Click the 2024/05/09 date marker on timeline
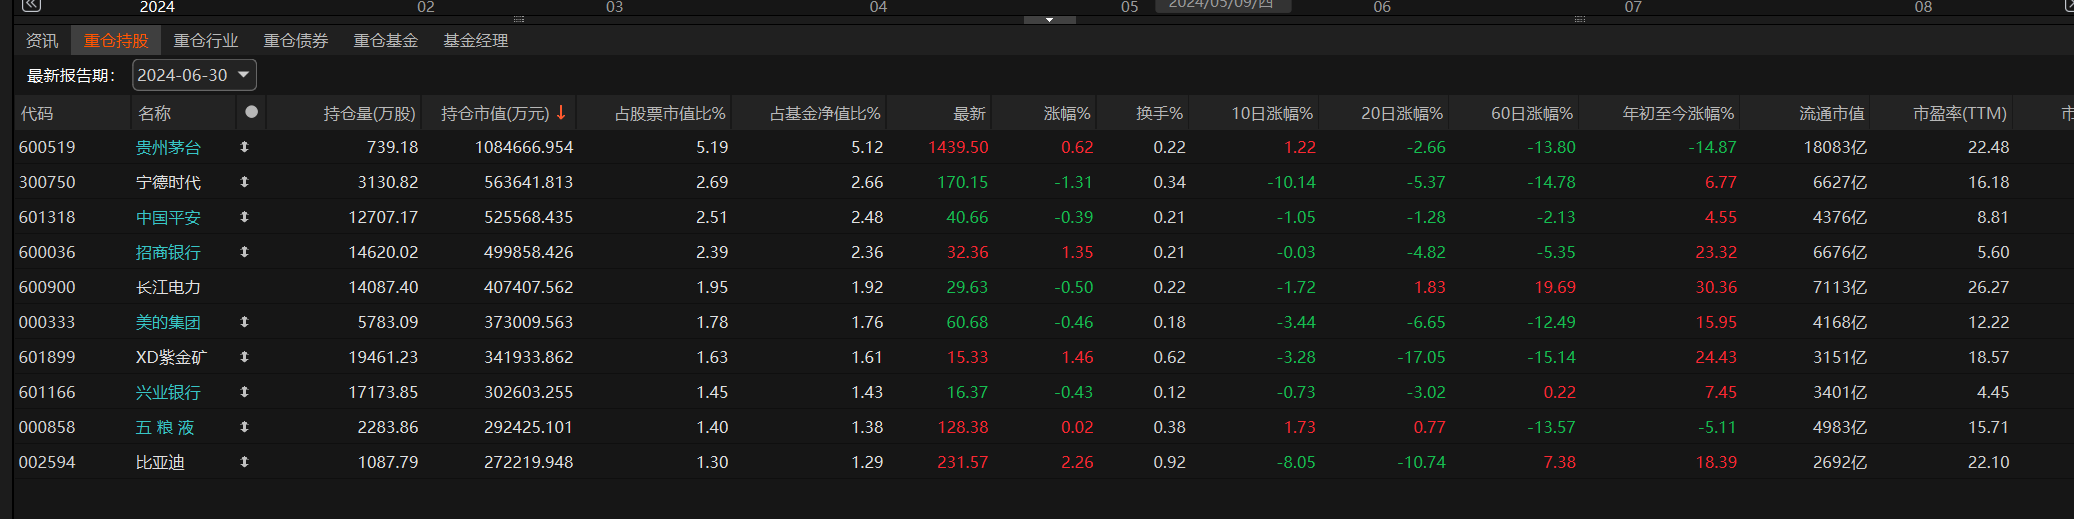Screen dimensions: 2074x519 1222,5
